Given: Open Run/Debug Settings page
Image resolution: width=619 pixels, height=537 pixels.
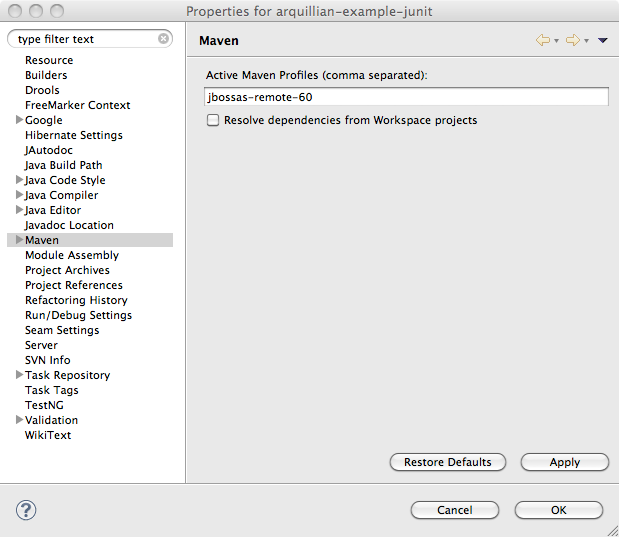Looking at the screenshot, I should [78, 315].
